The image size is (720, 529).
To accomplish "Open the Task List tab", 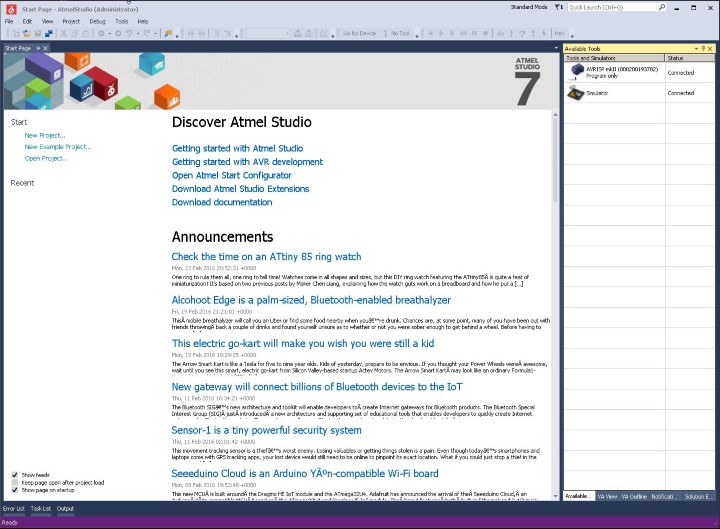I will 41,509.
